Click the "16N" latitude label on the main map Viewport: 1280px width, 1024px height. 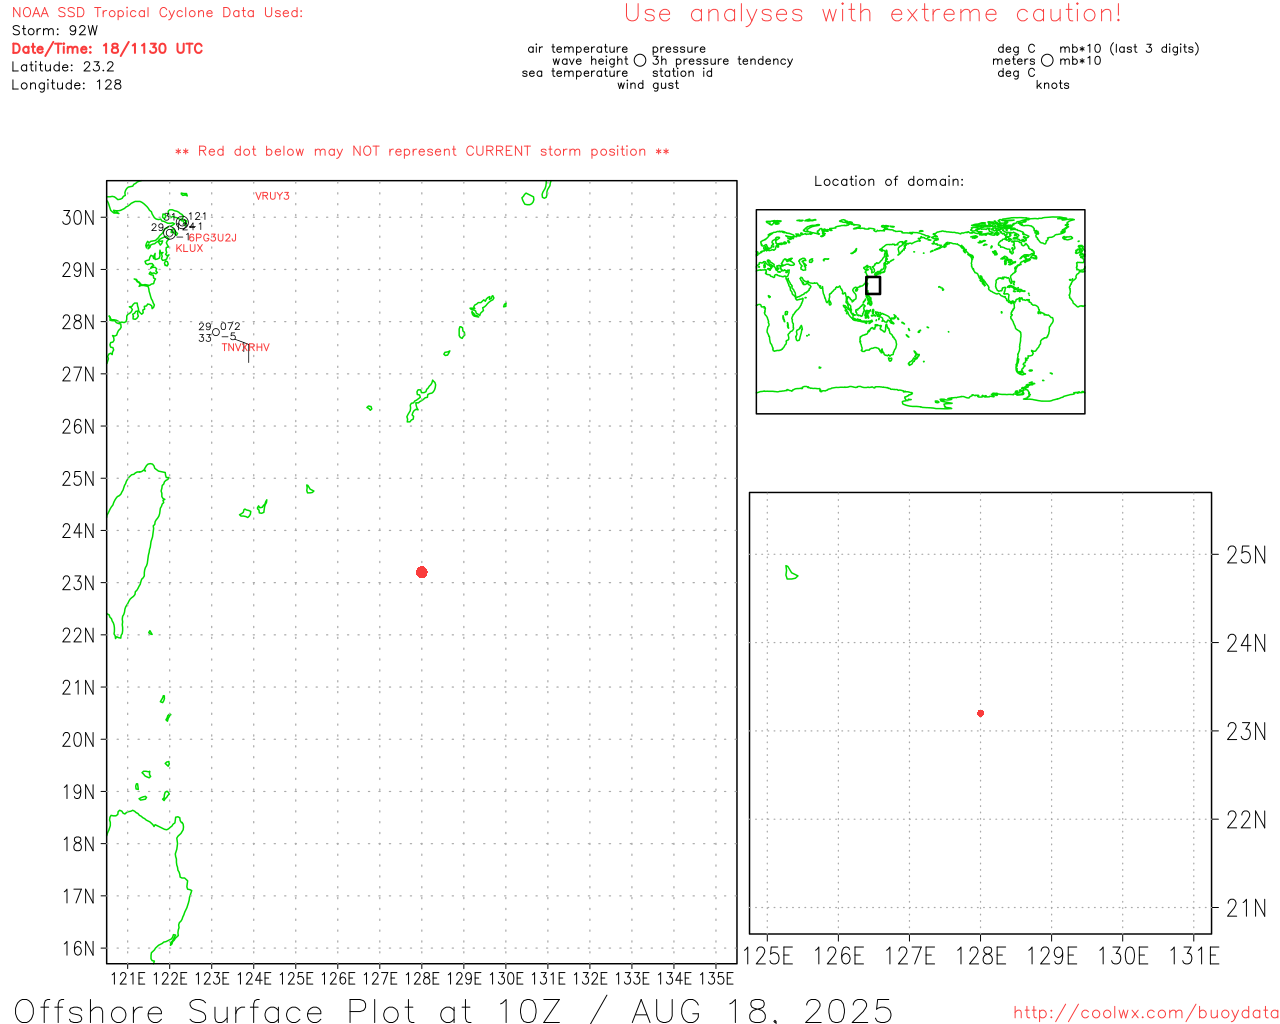[78, 949]
